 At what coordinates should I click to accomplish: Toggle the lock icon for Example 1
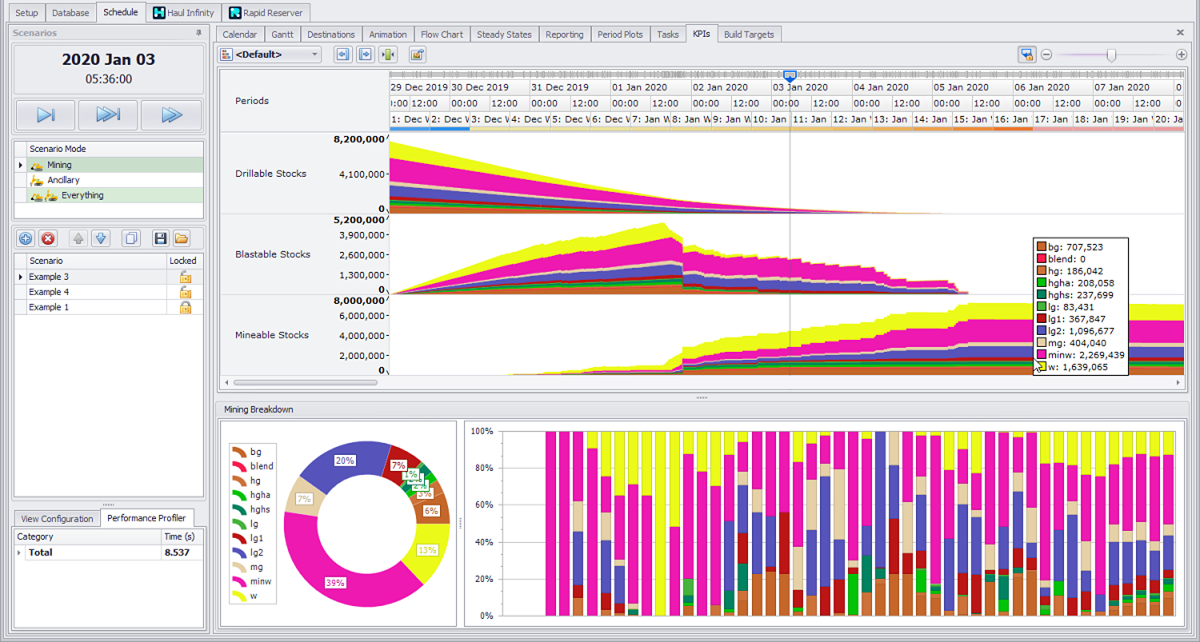185,307
